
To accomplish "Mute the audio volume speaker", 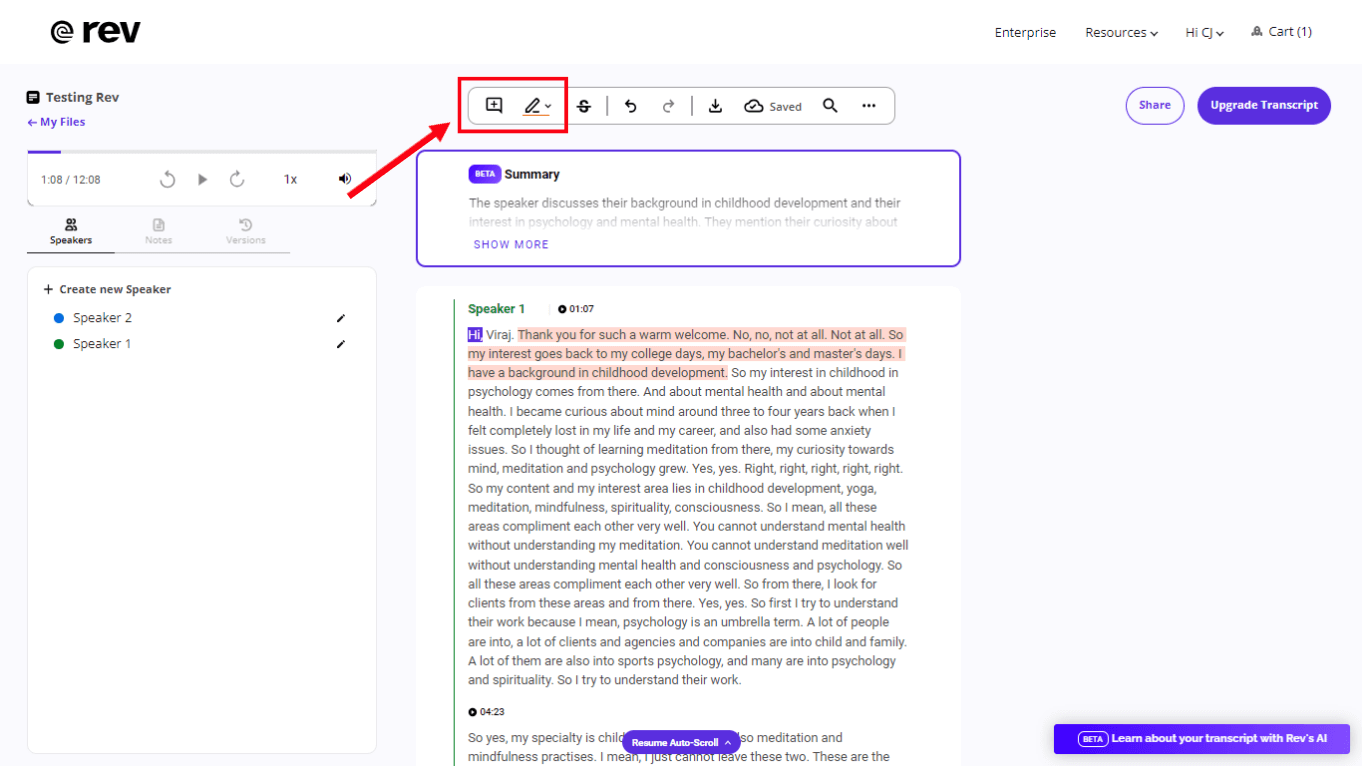I will 345,179.
